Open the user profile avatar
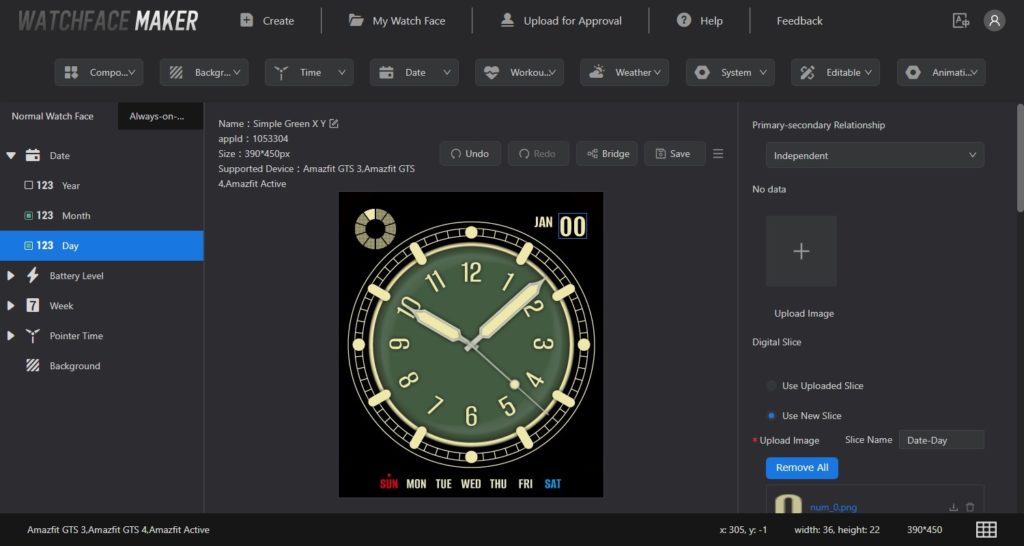 pyautogui.click(x=994, y=20)
